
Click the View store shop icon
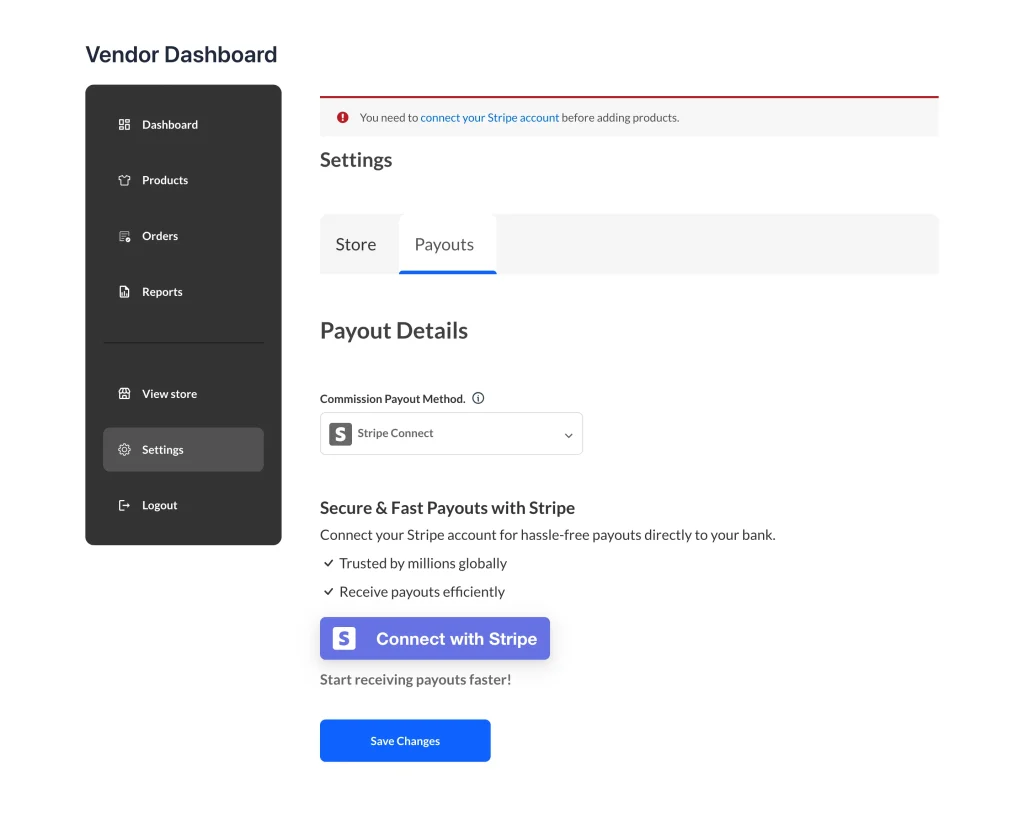click(x=124, y=394)
